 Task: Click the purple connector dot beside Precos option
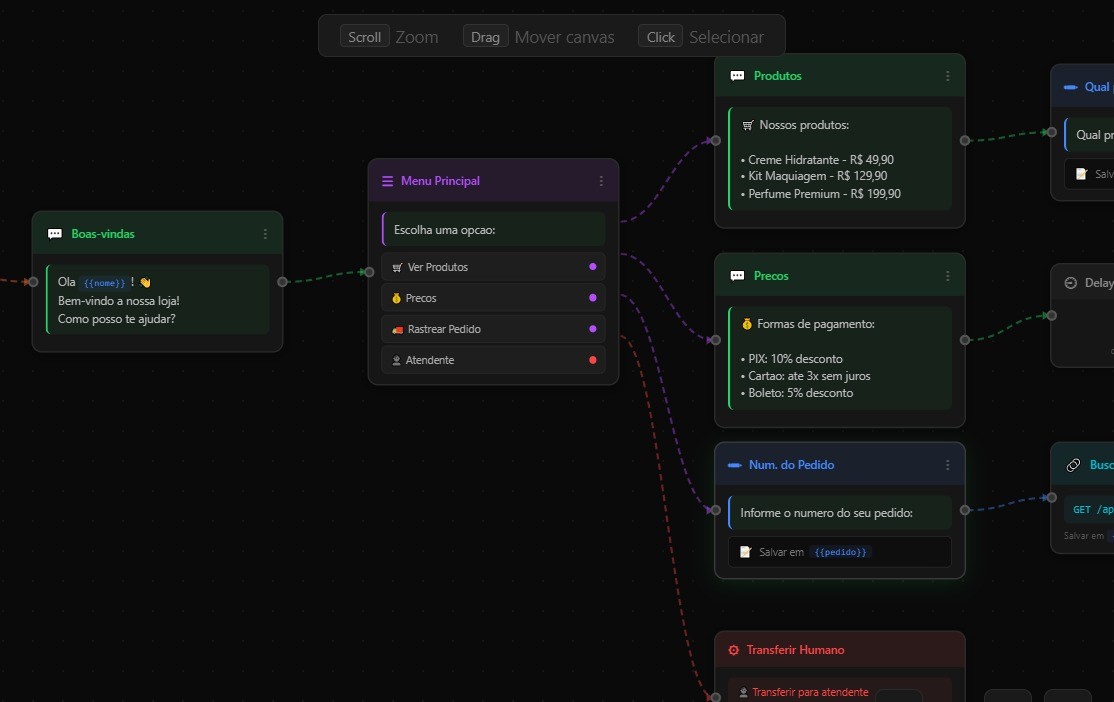coord(593,298)
